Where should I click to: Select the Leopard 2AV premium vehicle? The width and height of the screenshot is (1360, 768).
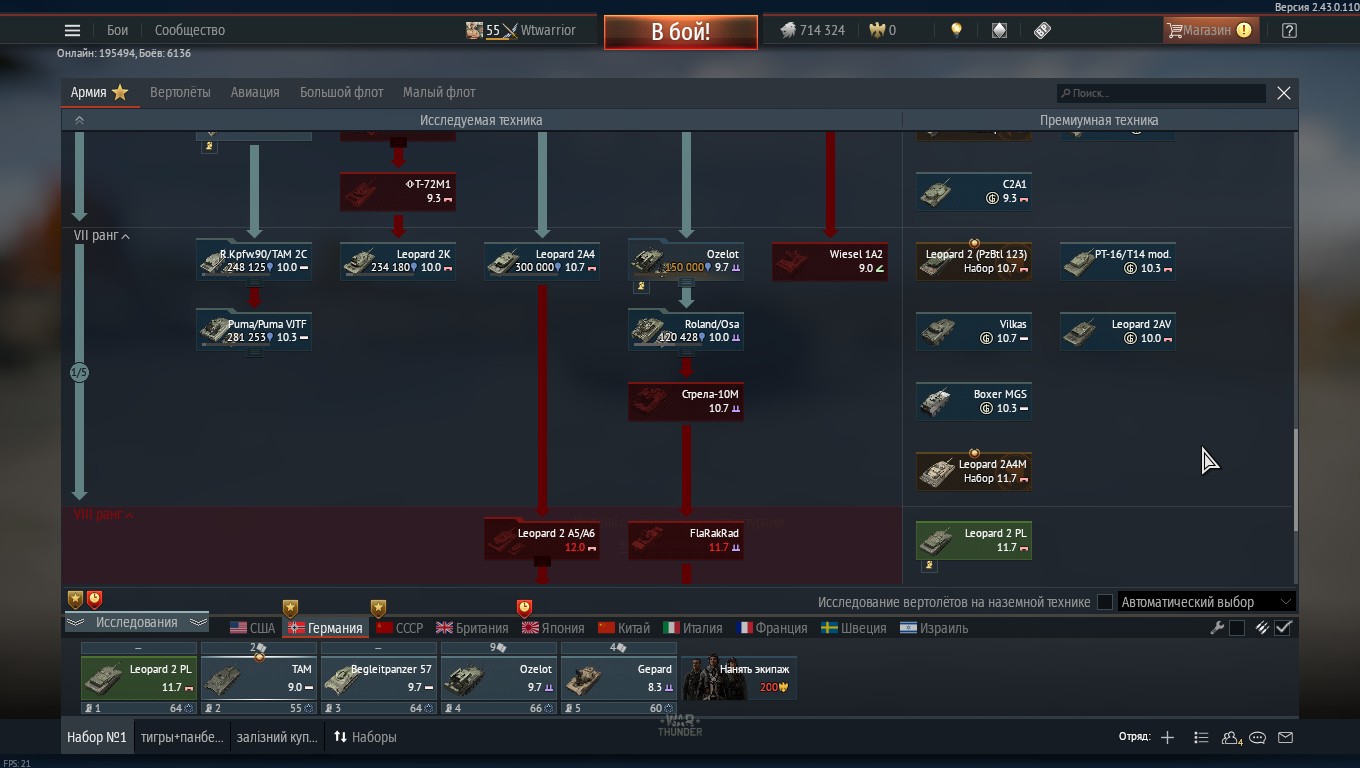1118,331
